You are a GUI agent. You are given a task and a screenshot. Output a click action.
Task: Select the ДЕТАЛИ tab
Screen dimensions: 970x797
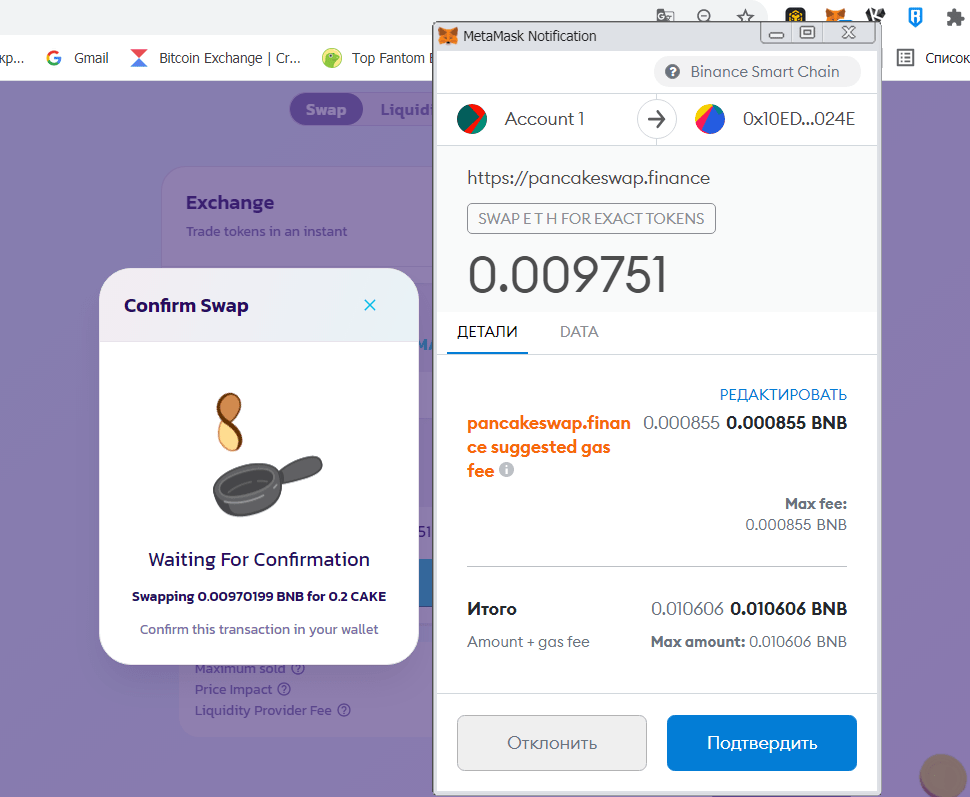tap(487, 332)
